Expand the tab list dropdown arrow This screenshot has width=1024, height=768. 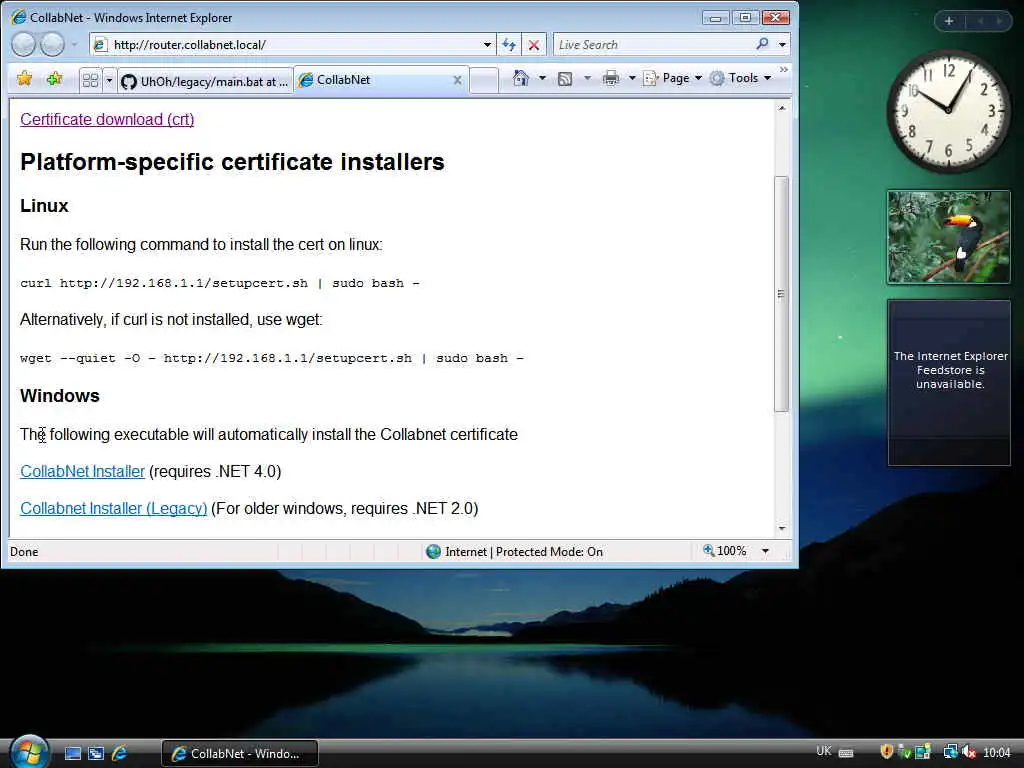(109, 81)
